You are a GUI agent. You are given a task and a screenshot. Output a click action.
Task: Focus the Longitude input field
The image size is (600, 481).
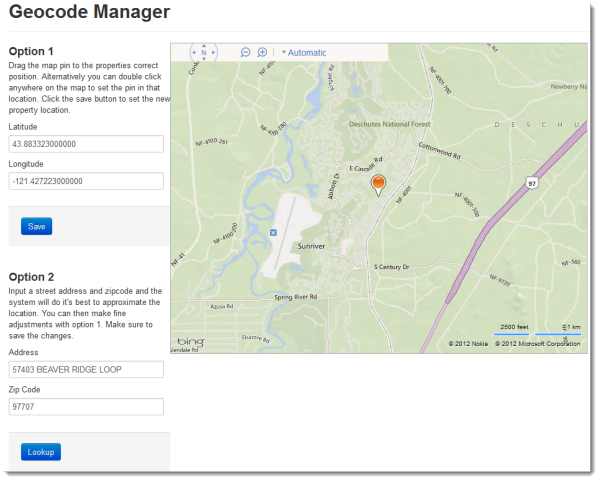coord(86,181)
